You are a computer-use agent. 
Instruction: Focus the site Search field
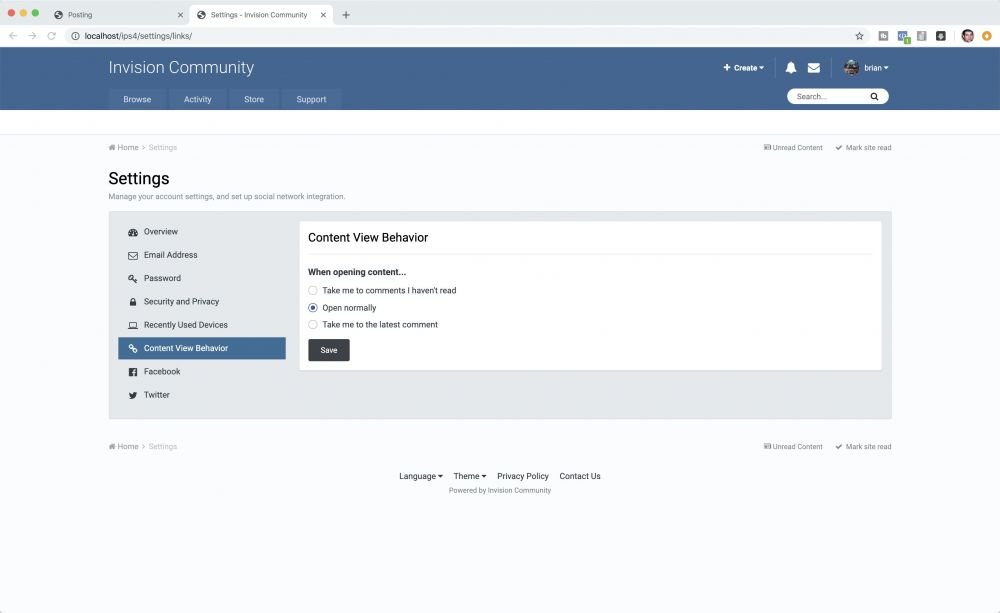[x=829, y=96]
